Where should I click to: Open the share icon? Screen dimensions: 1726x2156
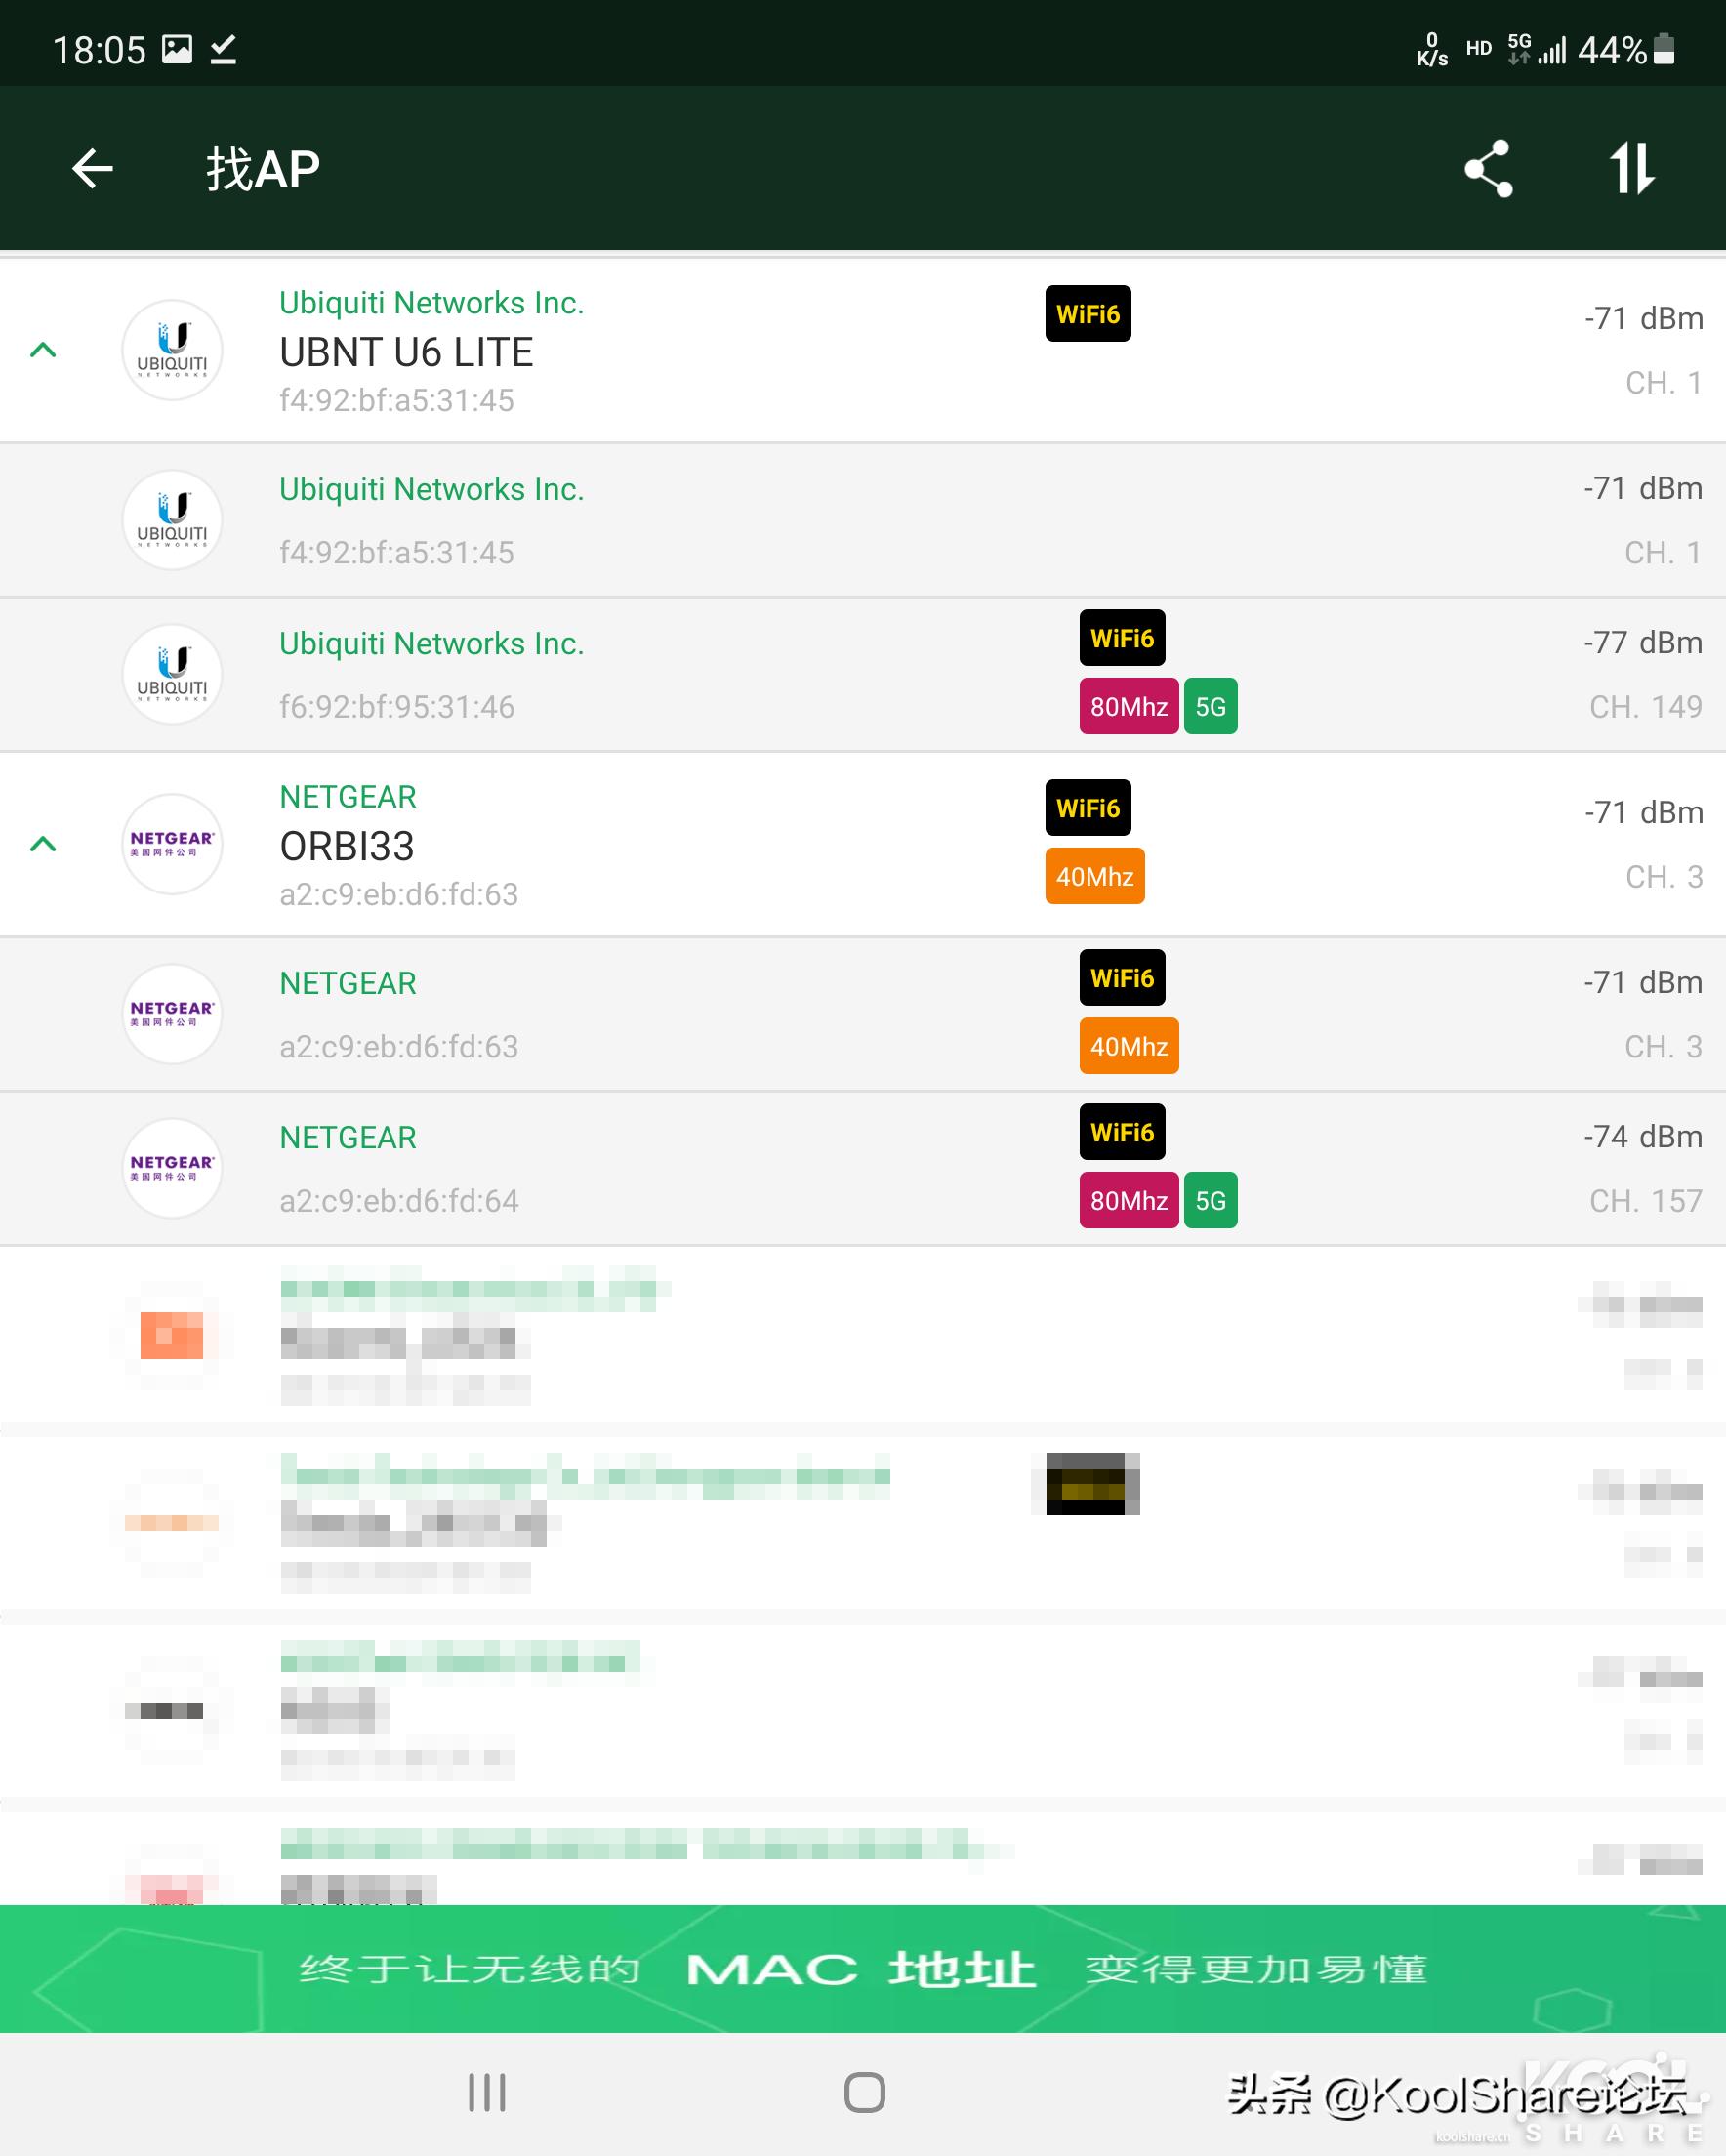(1488, 168)
